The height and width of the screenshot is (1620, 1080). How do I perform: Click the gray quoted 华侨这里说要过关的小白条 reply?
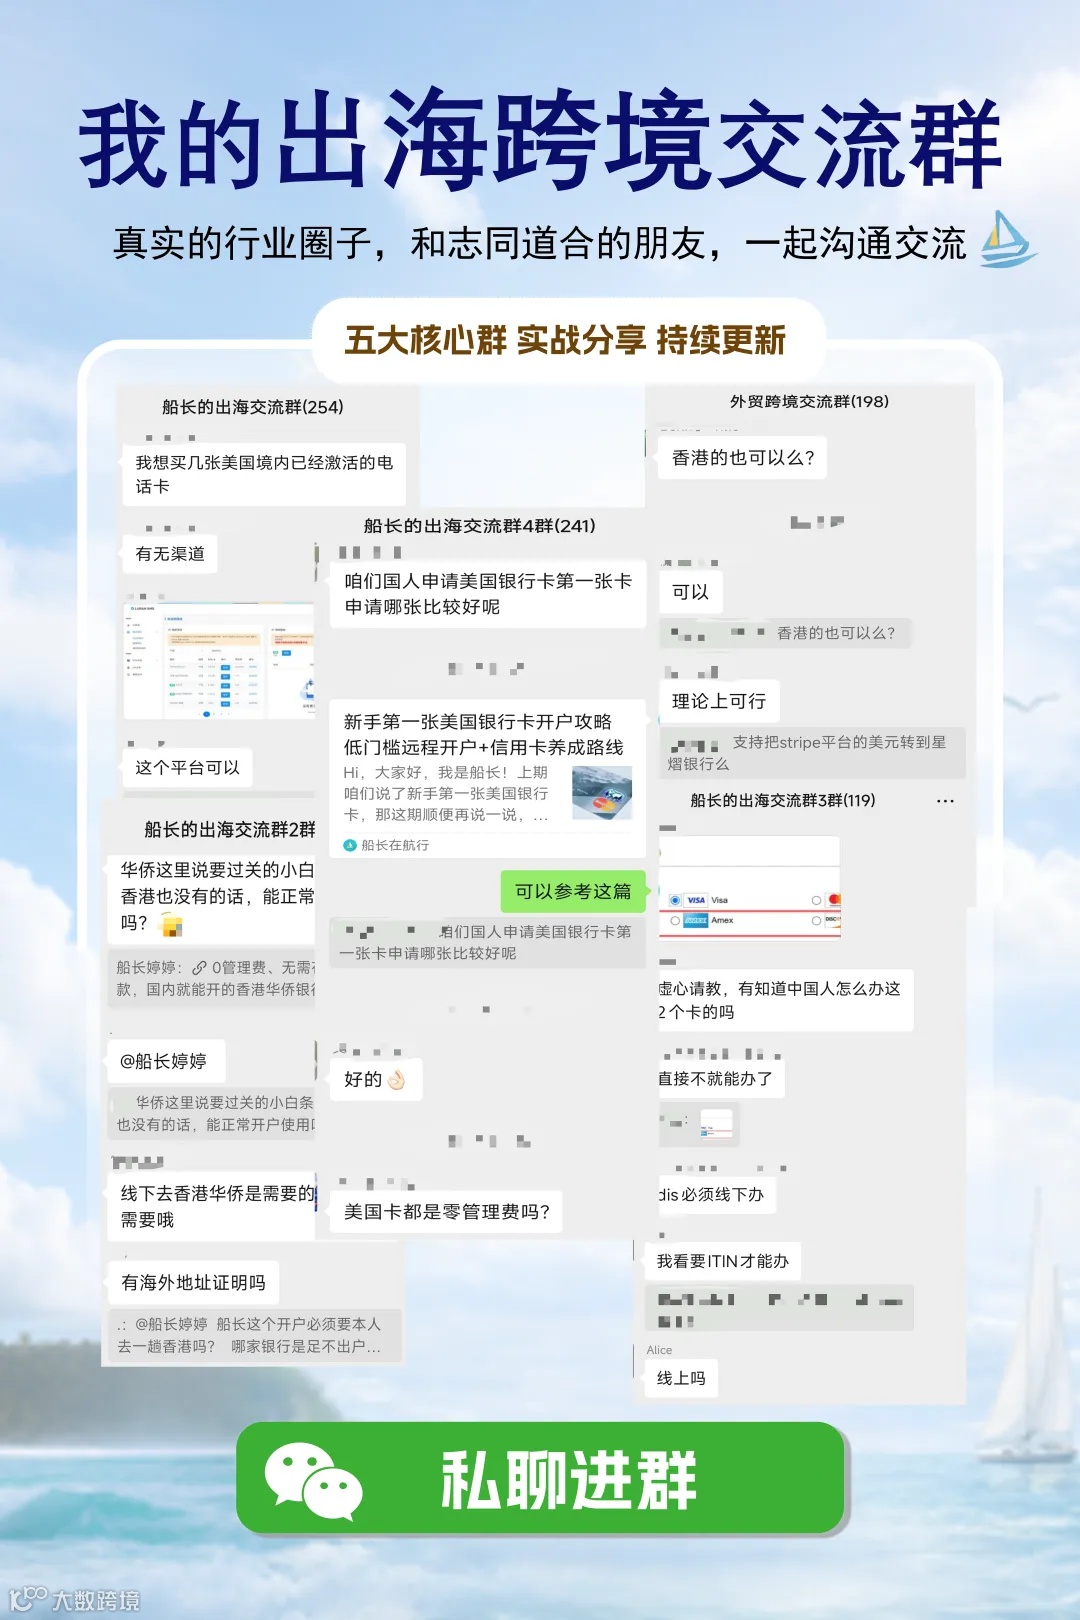[x=213, y=1113]
